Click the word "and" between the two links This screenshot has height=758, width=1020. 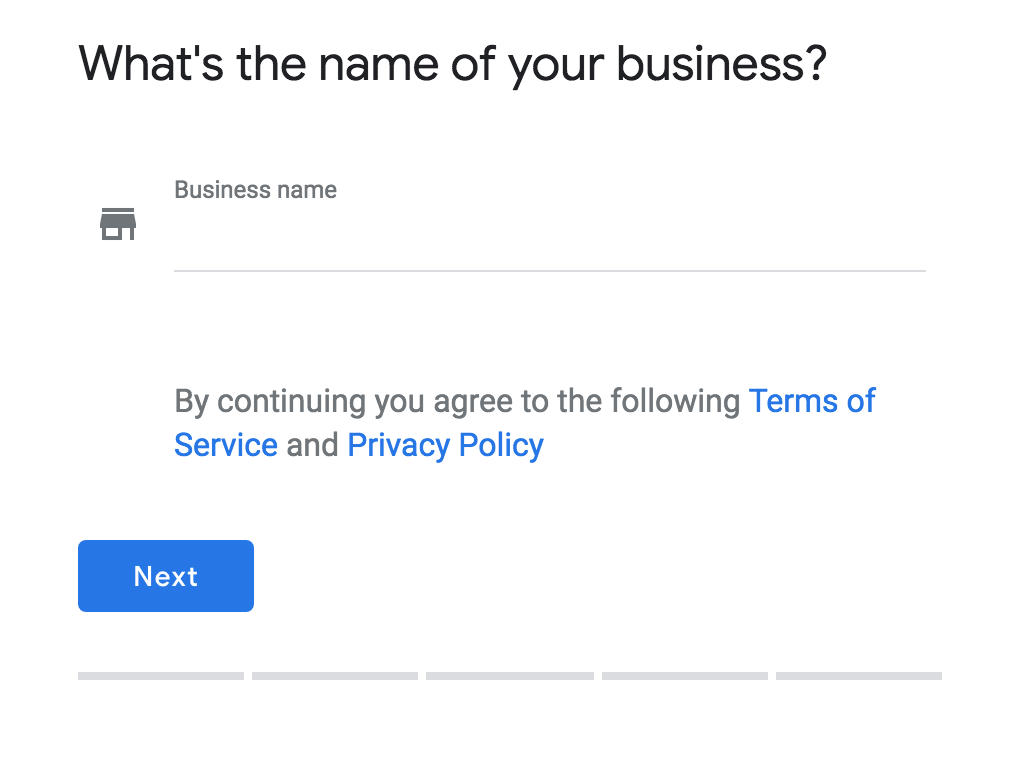pyautogui.click(x=312, y=446)
